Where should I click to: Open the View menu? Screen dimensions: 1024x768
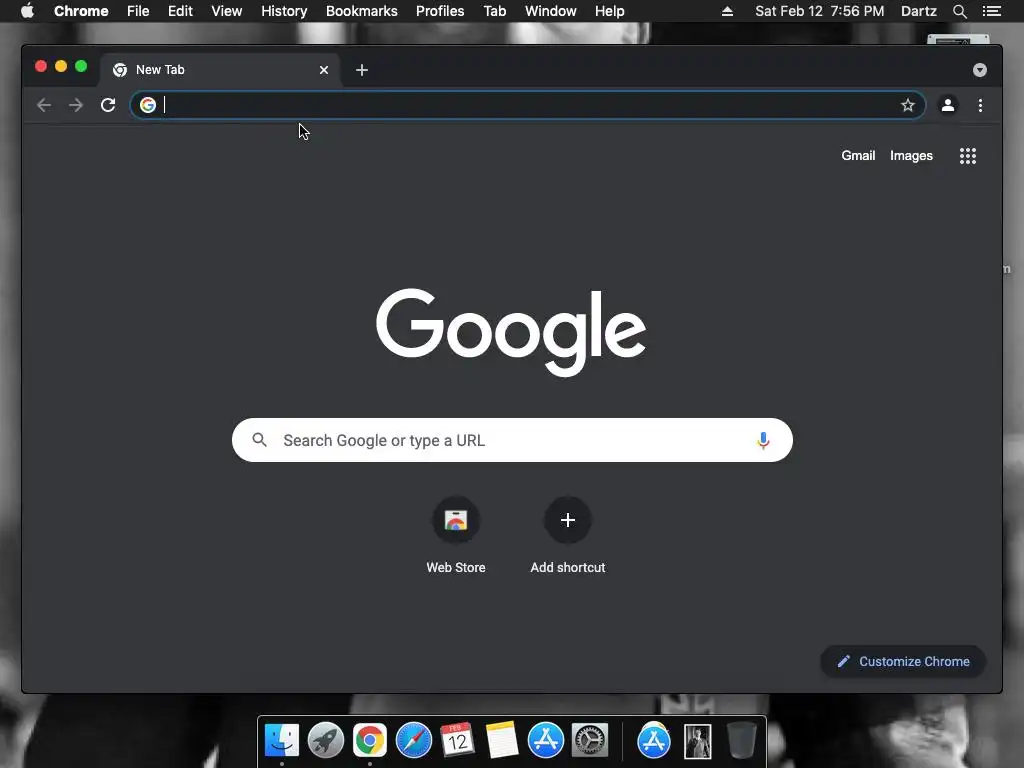pyautogui.click(x=227, y=11)
